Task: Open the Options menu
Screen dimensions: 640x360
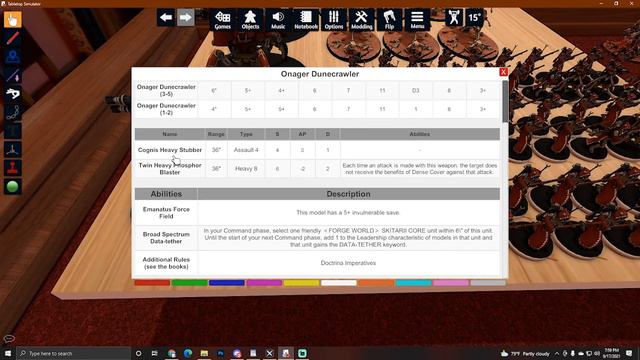Action: tap(334, 20)
